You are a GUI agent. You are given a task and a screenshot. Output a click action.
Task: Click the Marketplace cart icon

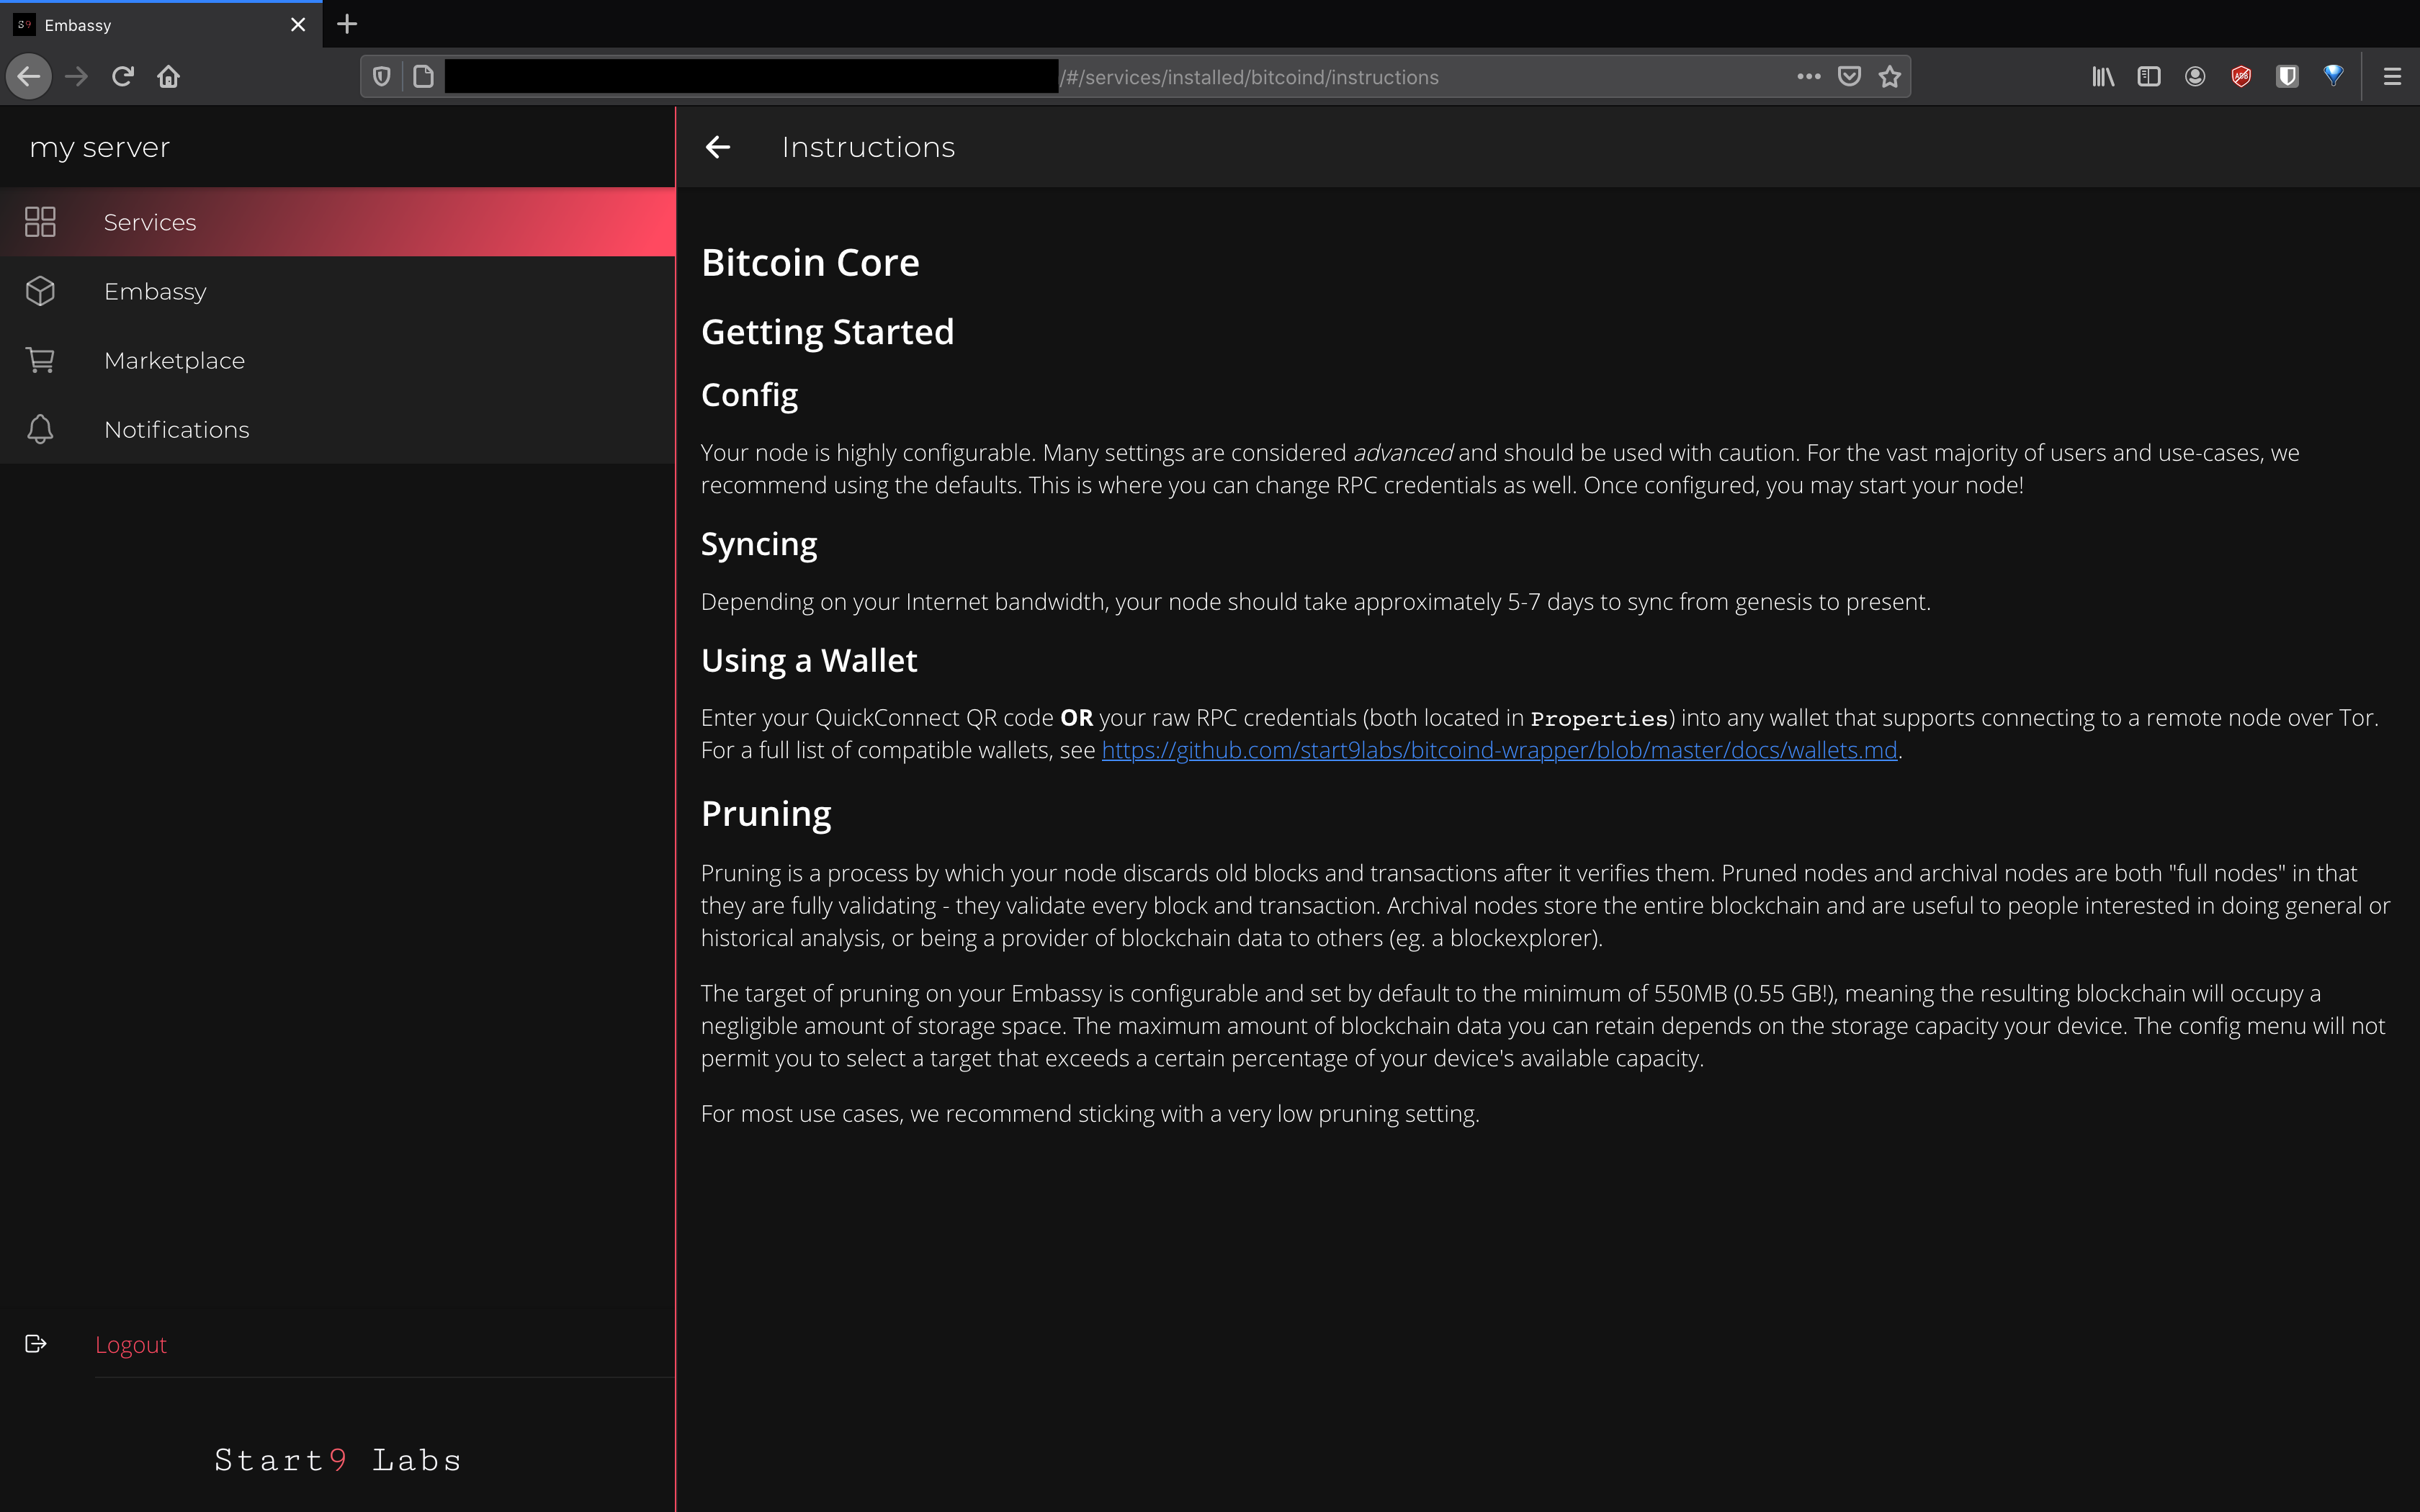pyautogui.click(x=40, y=360)
